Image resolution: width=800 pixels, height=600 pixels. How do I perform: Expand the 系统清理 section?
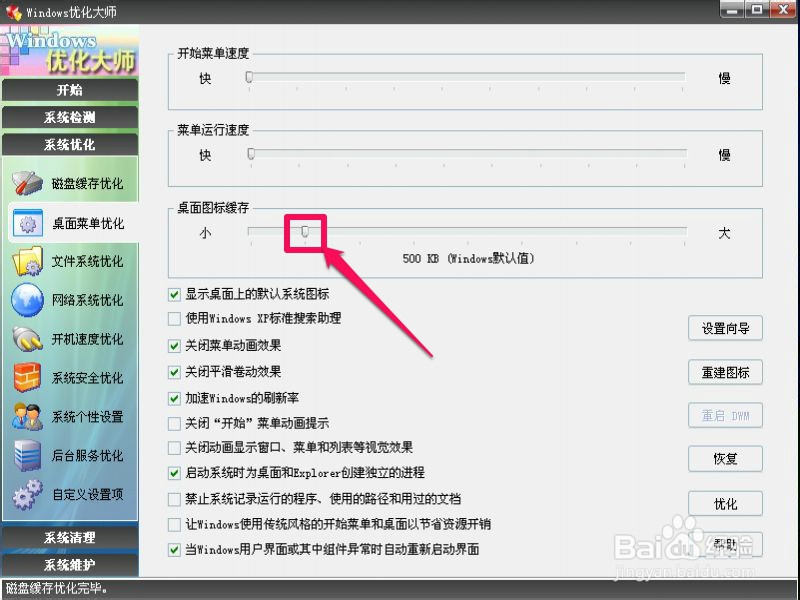(x=70, y=538)
